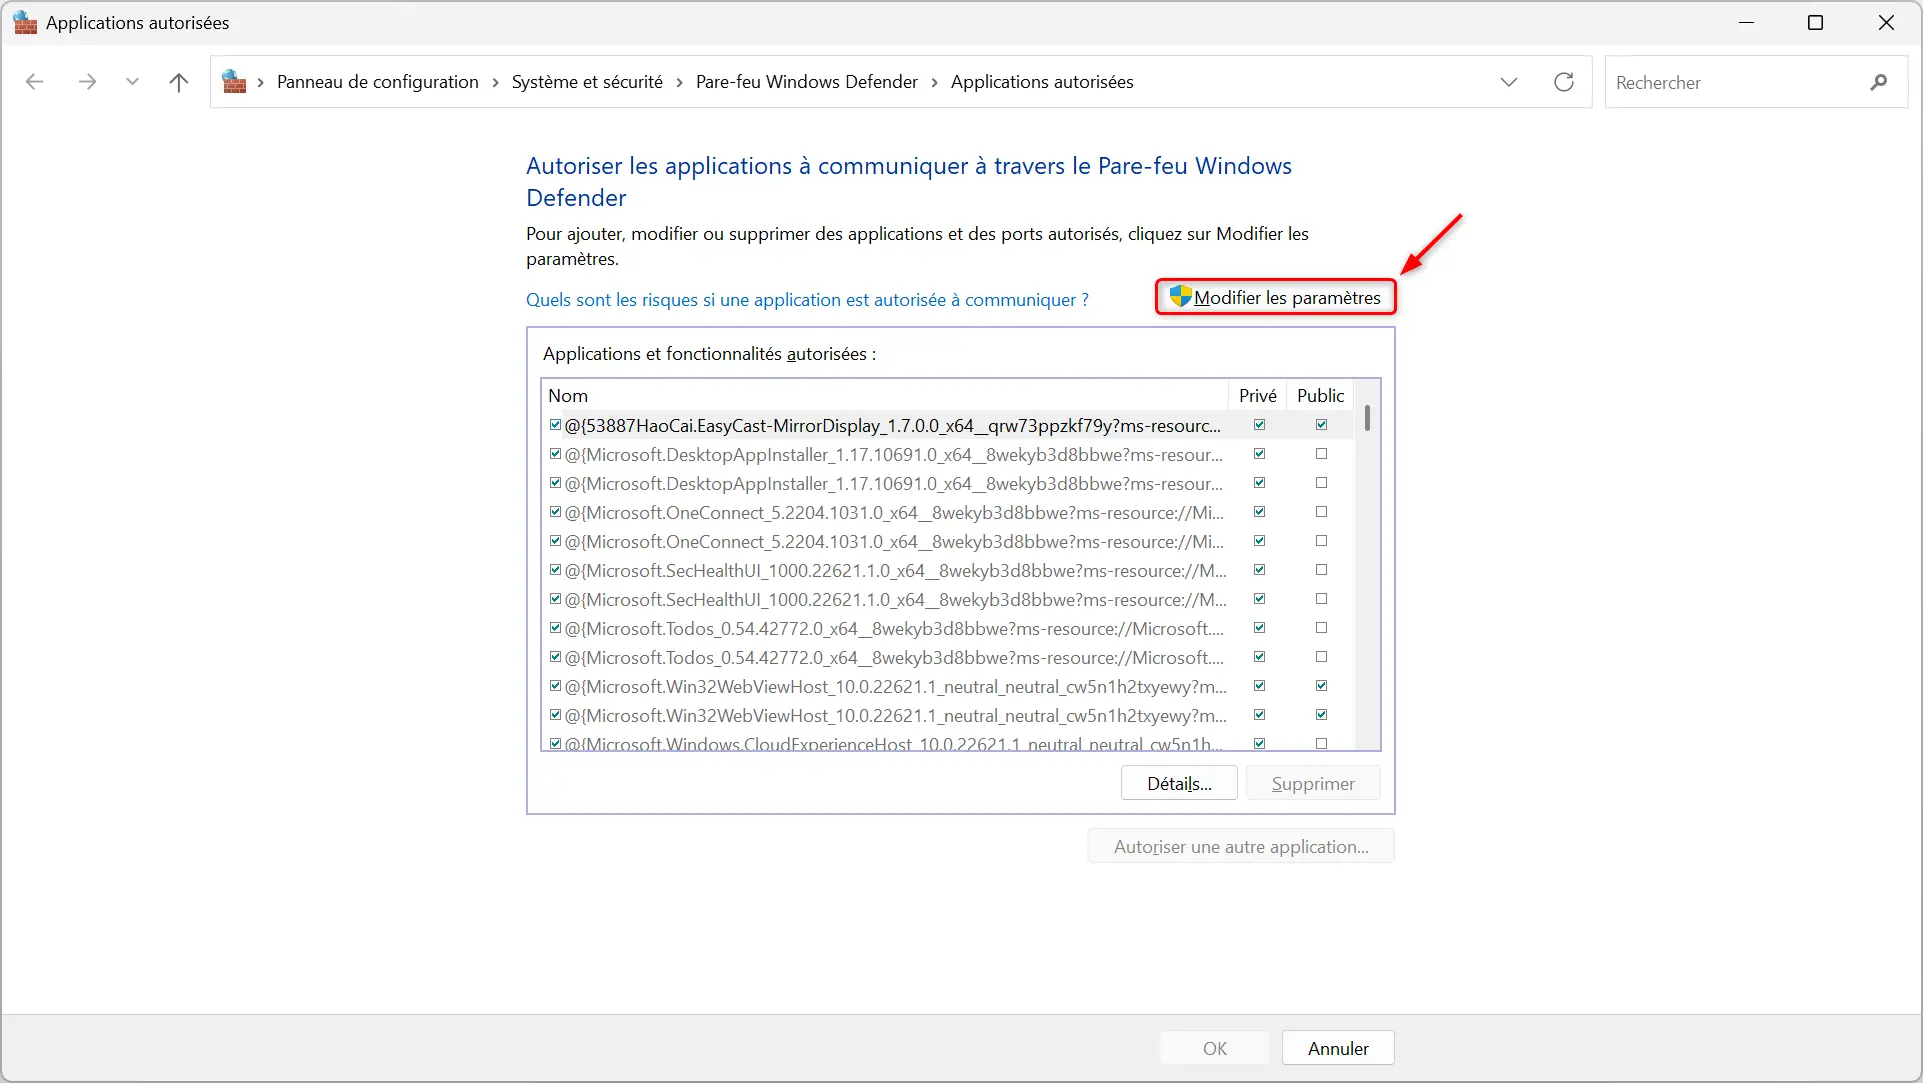The width and height of the screenshot is (1923, 1083).
Task: Expand chevron after Pare-feu Windows Defender
Action: tap(934, 82)
